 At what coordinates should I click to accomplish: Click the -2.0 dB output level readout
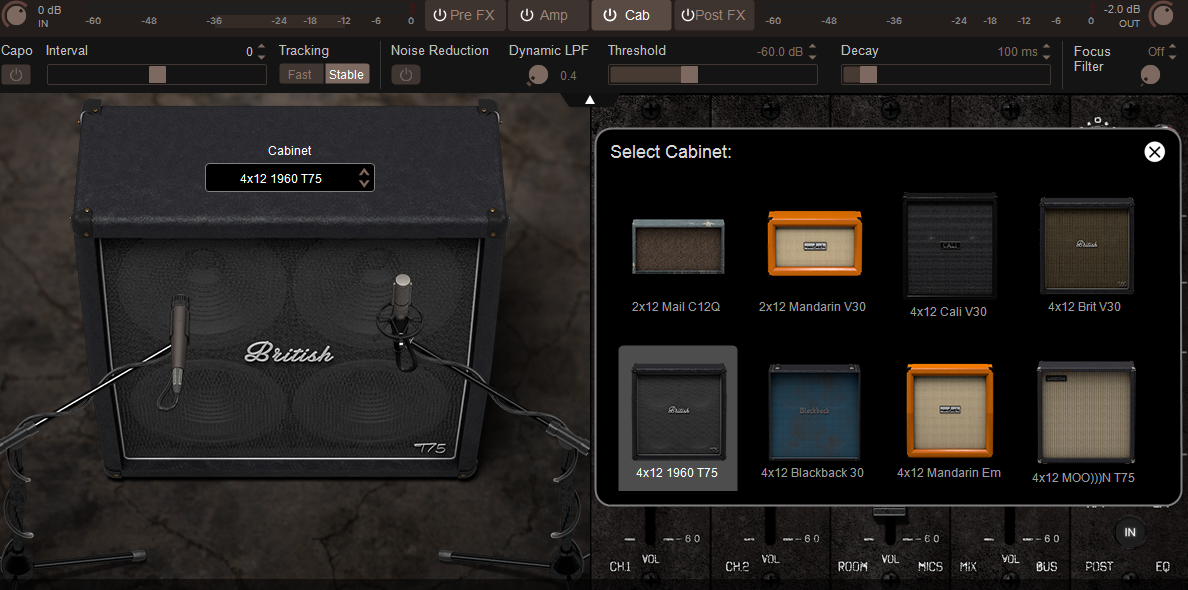(x=1121, y=9)
